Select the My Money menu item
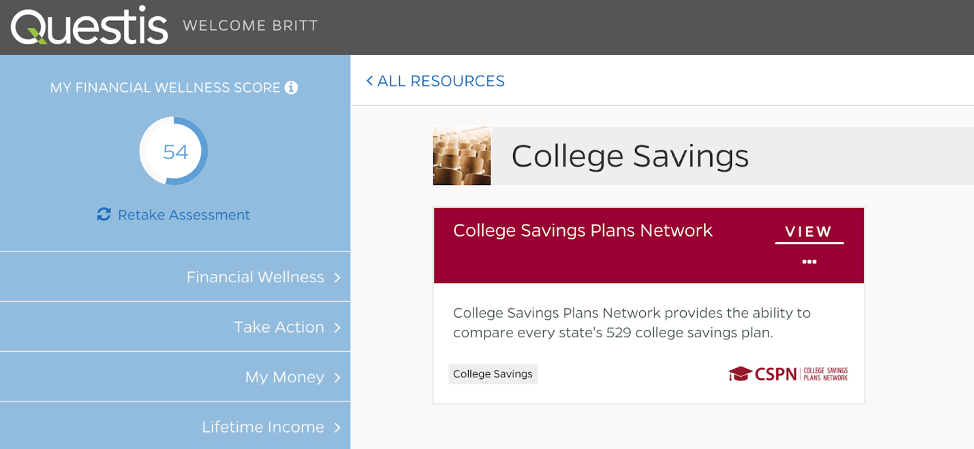The width and height of the screenshot is (974, 449). 284,377
